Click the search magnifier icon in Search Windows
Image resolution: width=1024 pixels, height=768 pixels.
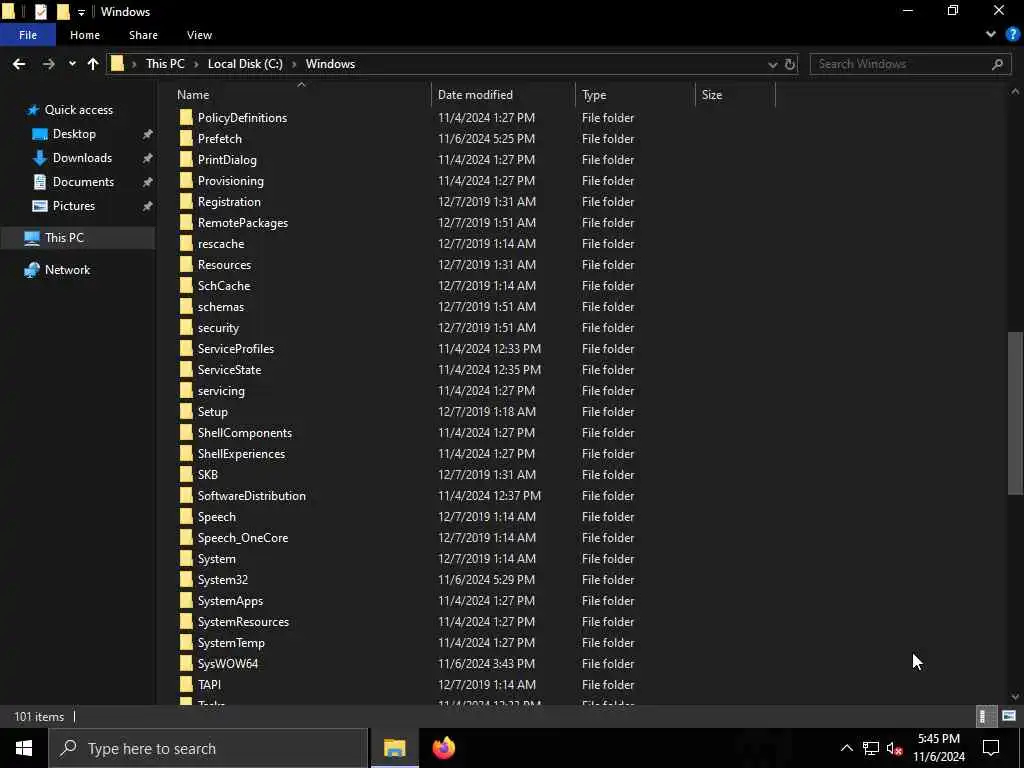coord(997,64)
